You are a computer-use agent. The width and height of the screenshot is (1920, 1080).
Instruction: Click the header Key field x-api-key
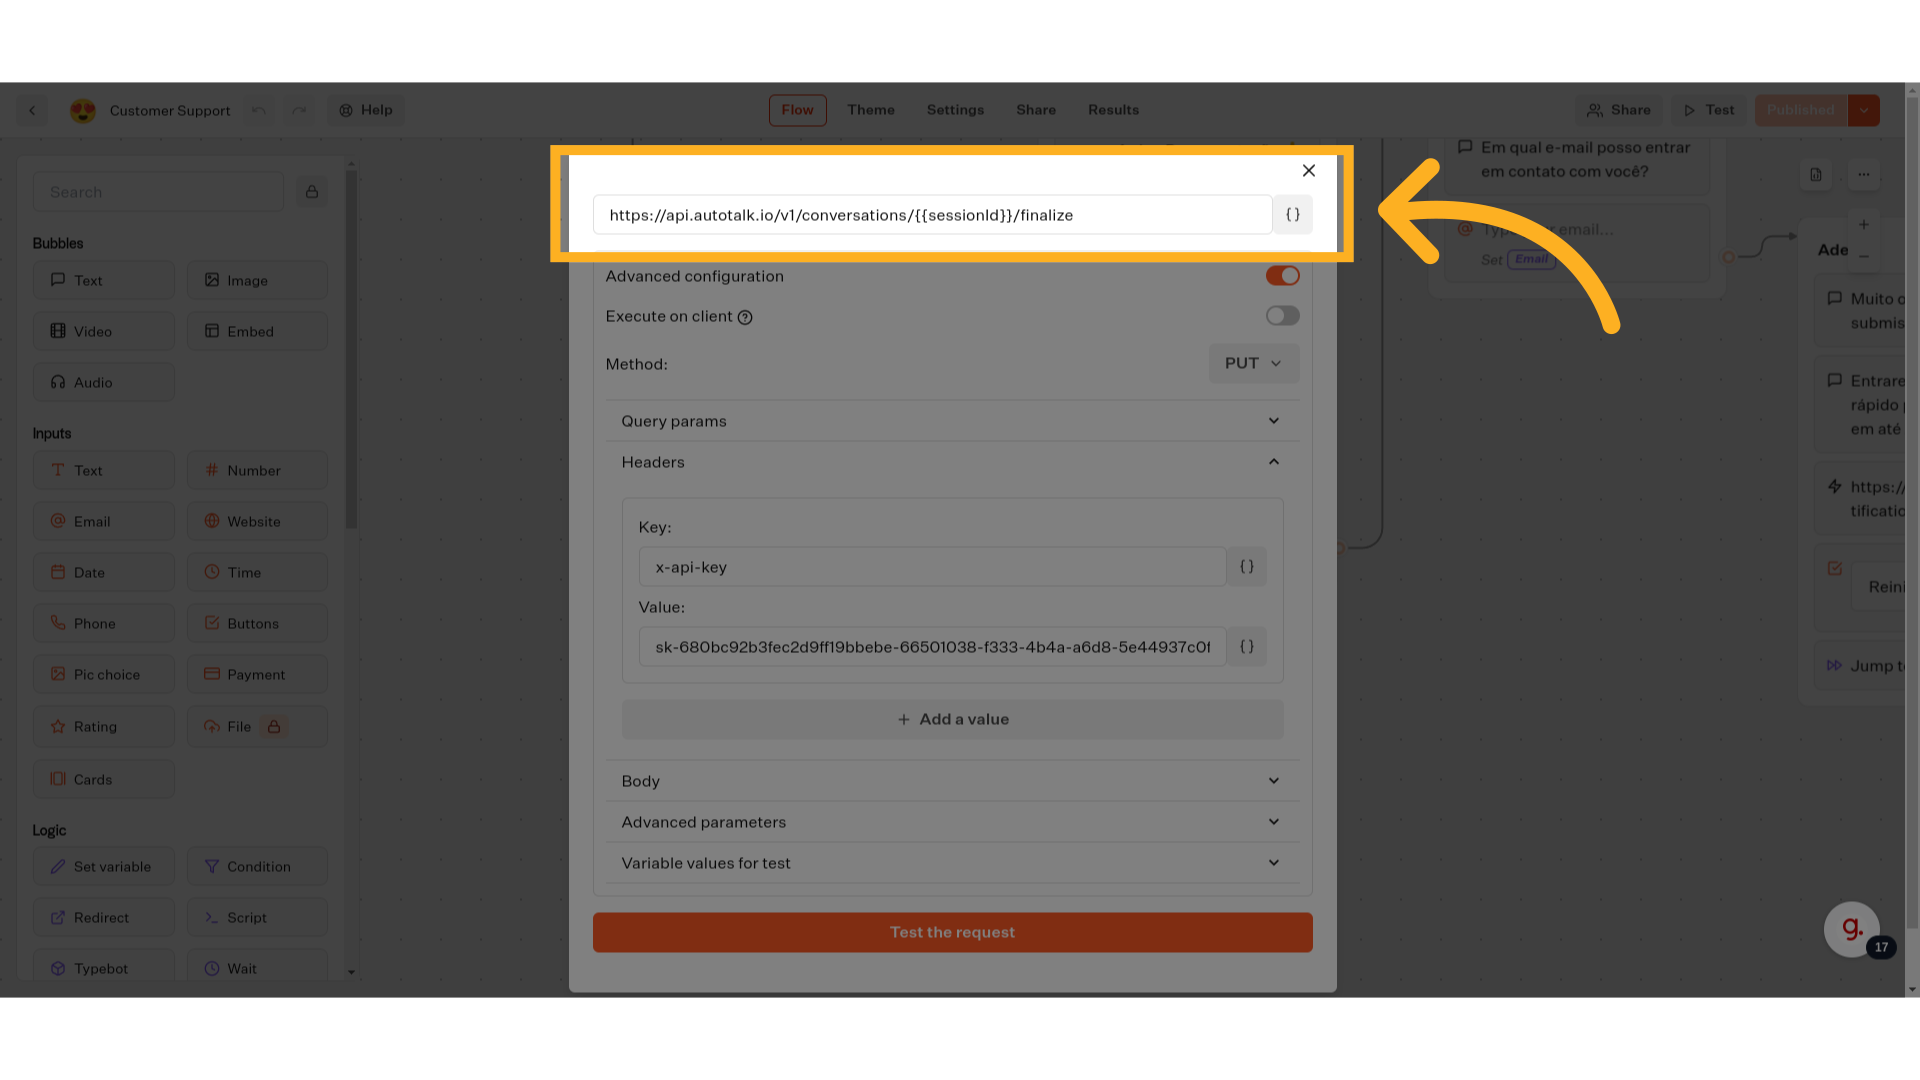coord(932,567)
